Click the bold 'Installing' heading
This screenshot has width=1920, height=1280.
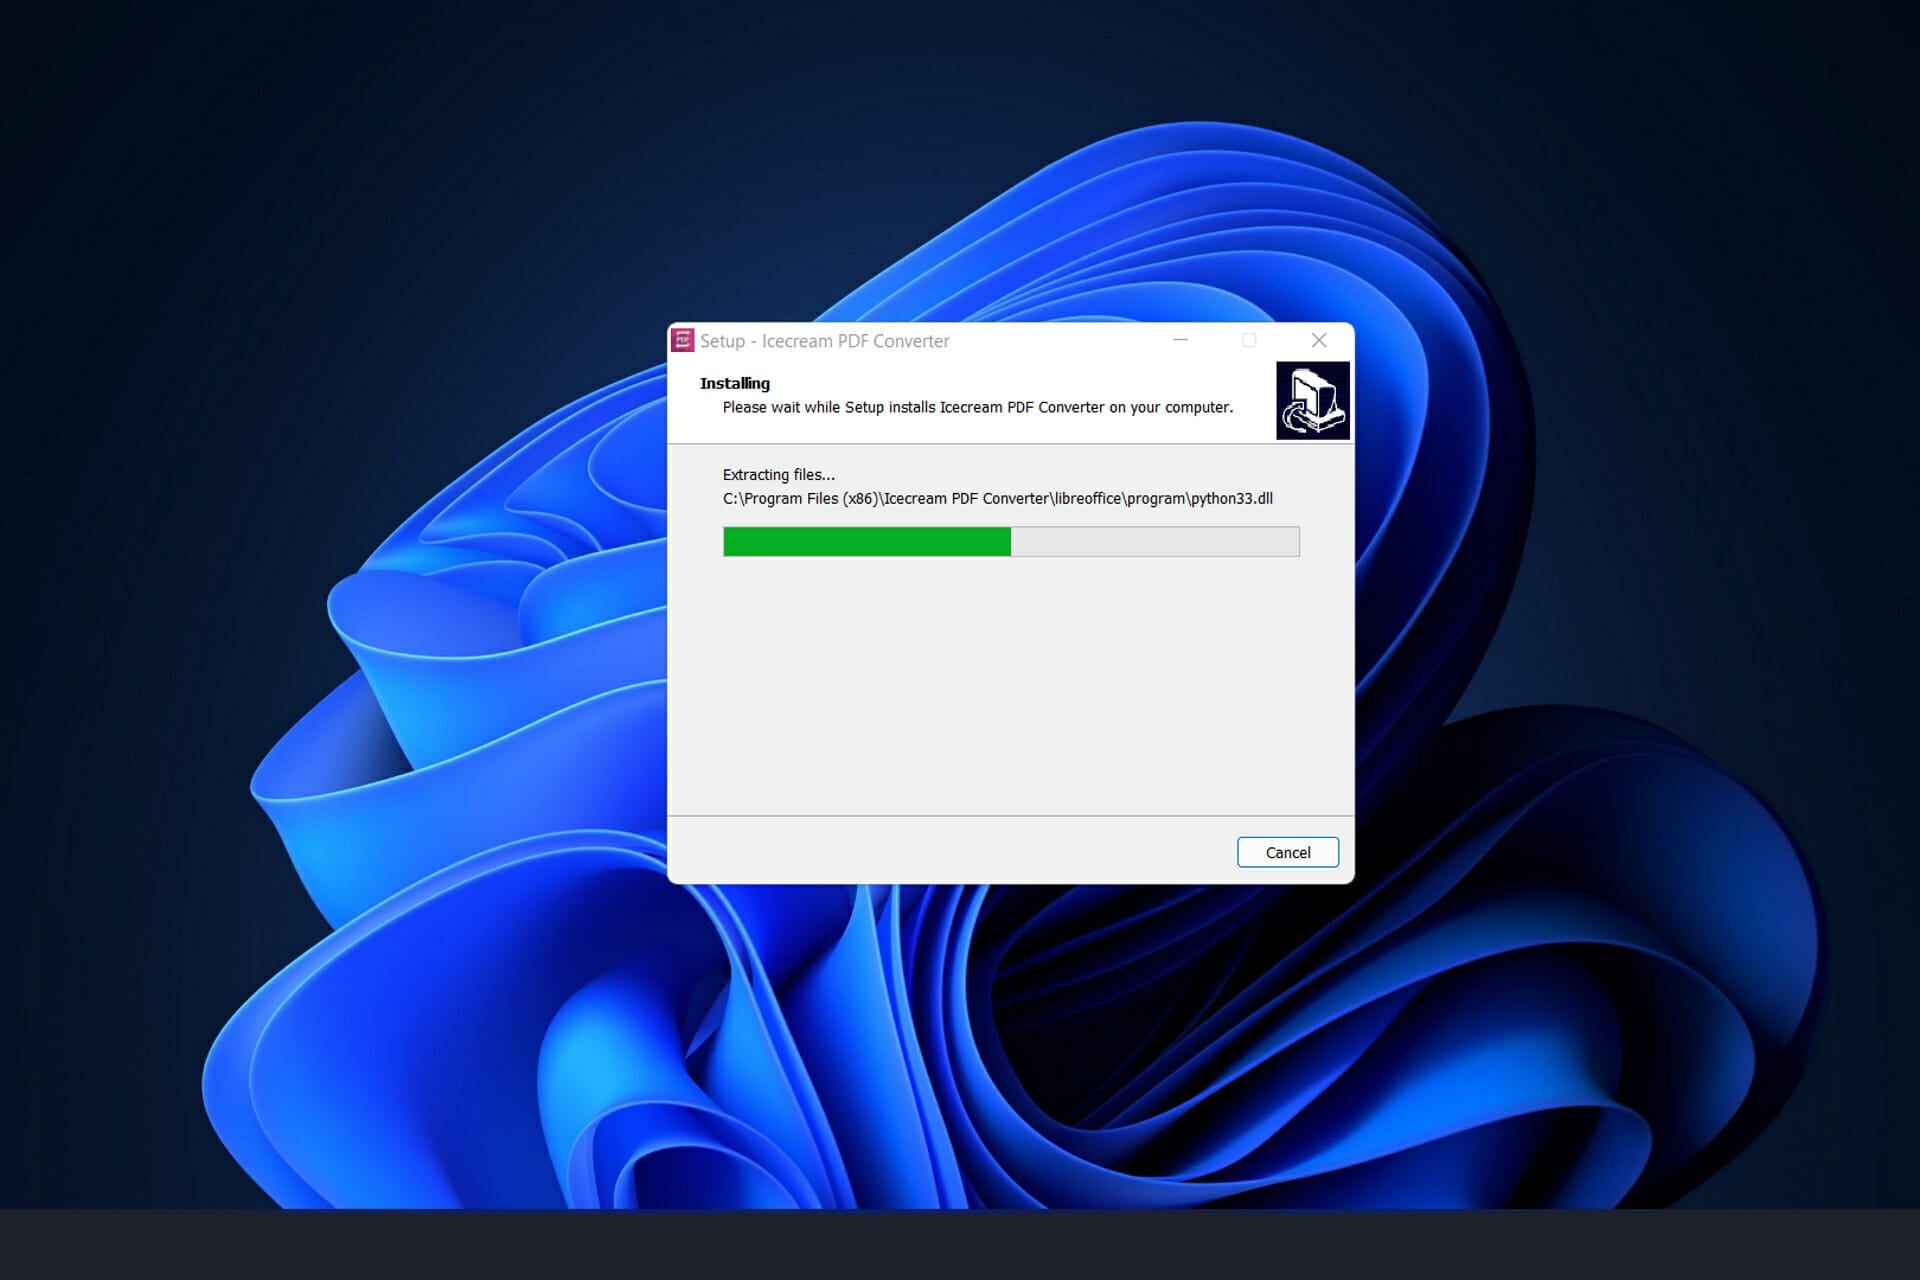734,383
